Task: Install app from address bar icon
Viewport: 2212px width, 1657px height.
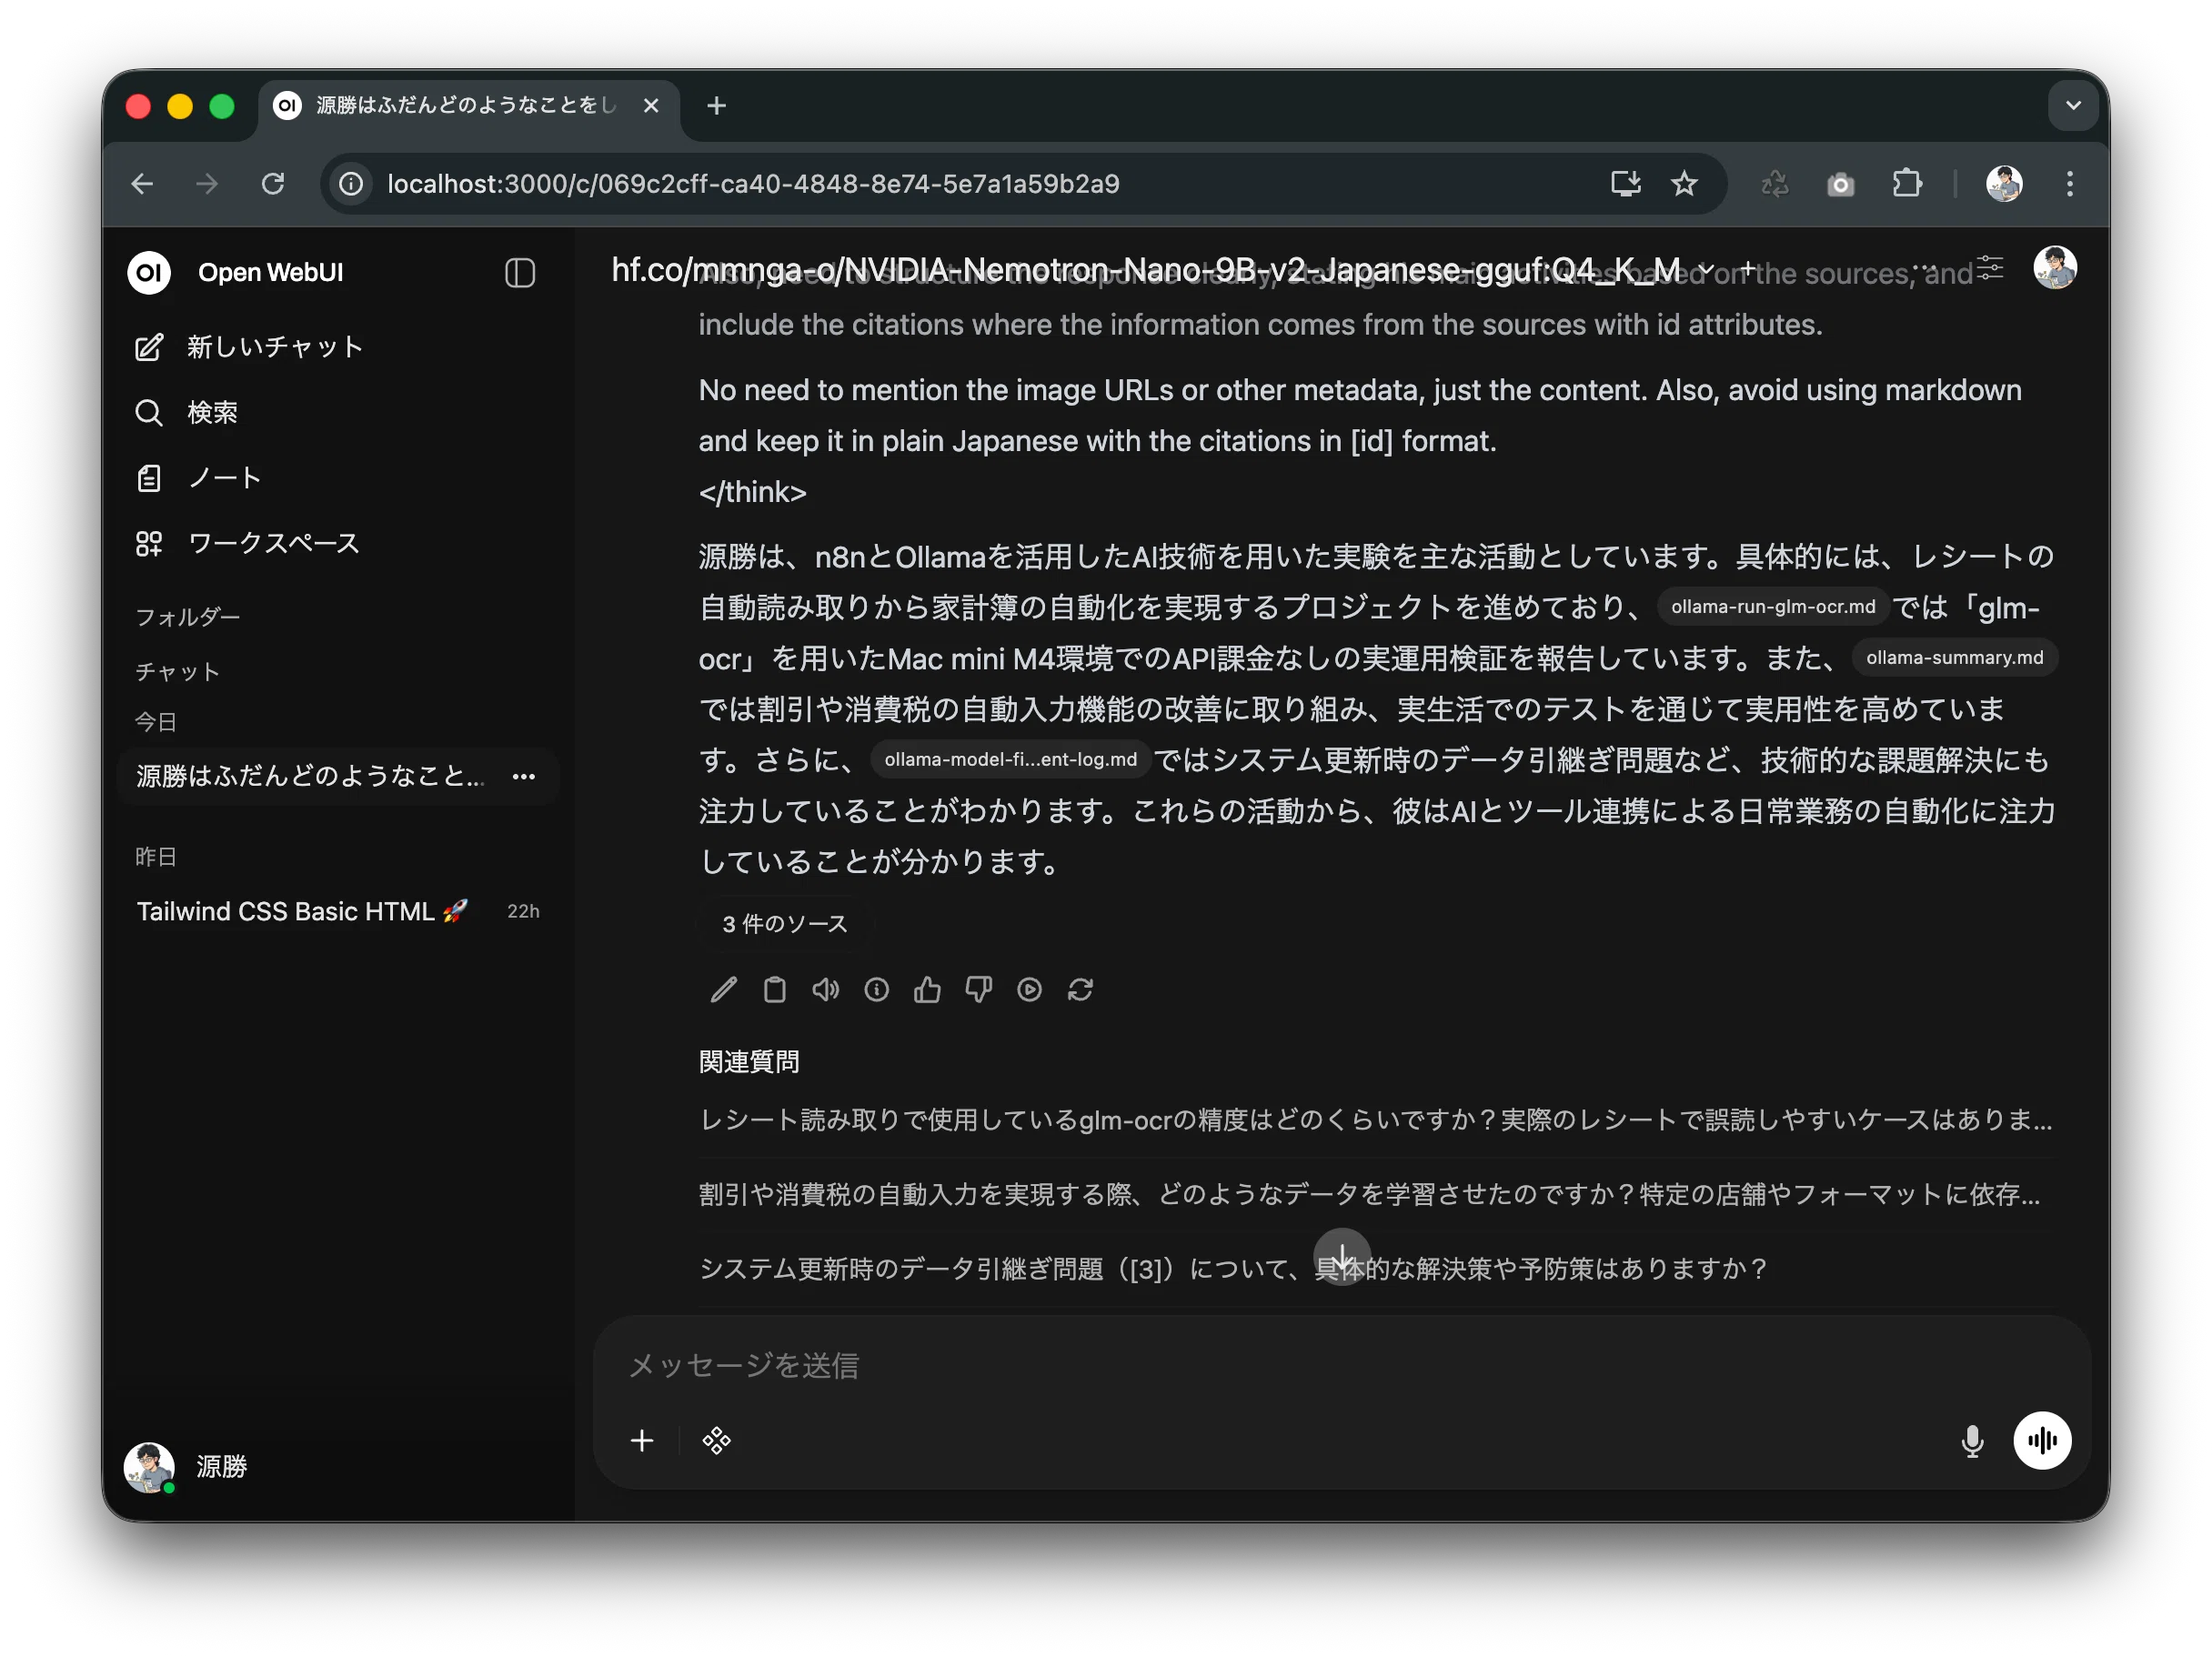Action: click(1625, 184)
